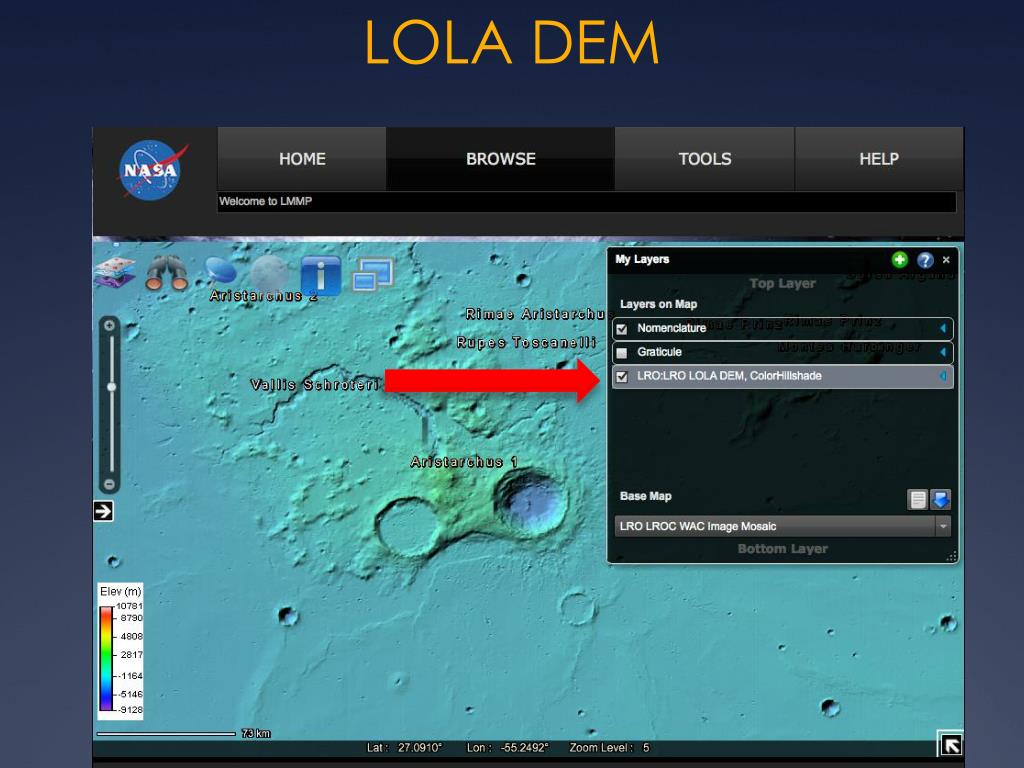Open the HOME menu
Image resolution: width=1024 pixels, height=768 pixels.
click(x=302, y=159)
